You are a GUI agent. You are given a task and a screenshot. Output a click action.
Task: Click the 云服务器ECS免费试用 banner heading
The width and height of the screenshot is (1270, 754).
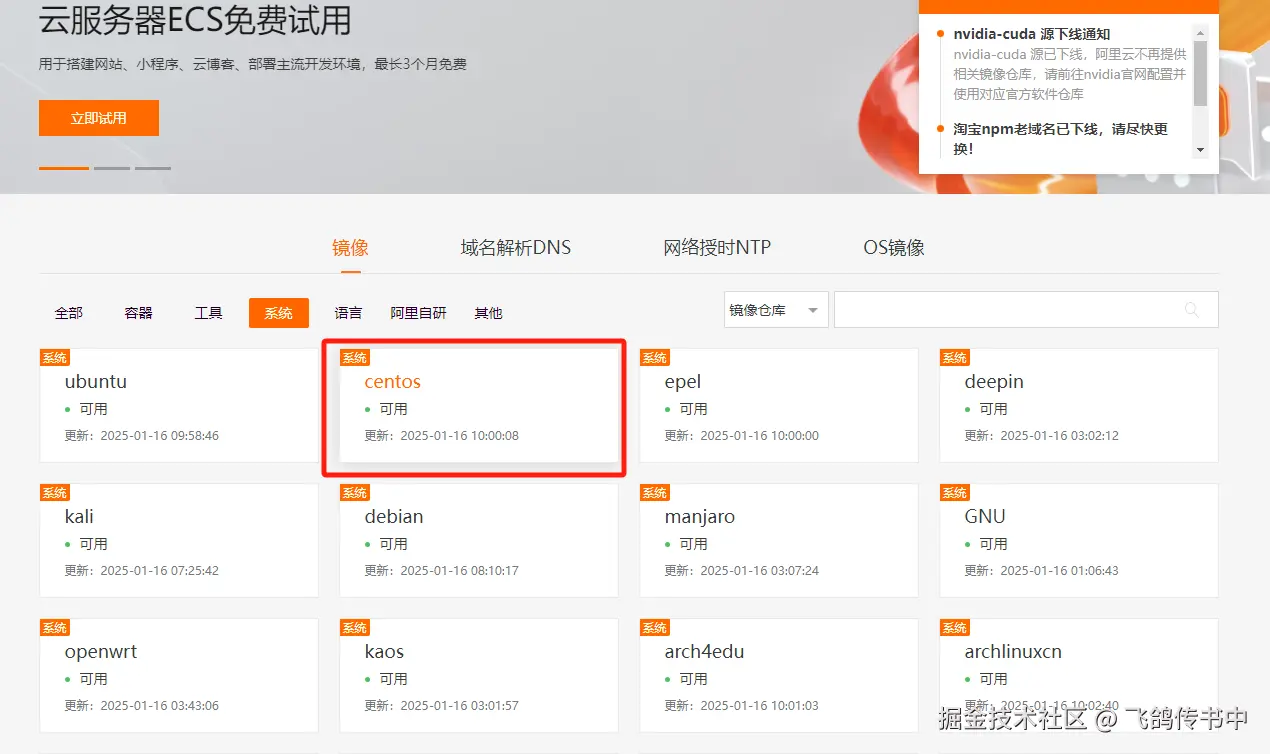pos(195,19)
